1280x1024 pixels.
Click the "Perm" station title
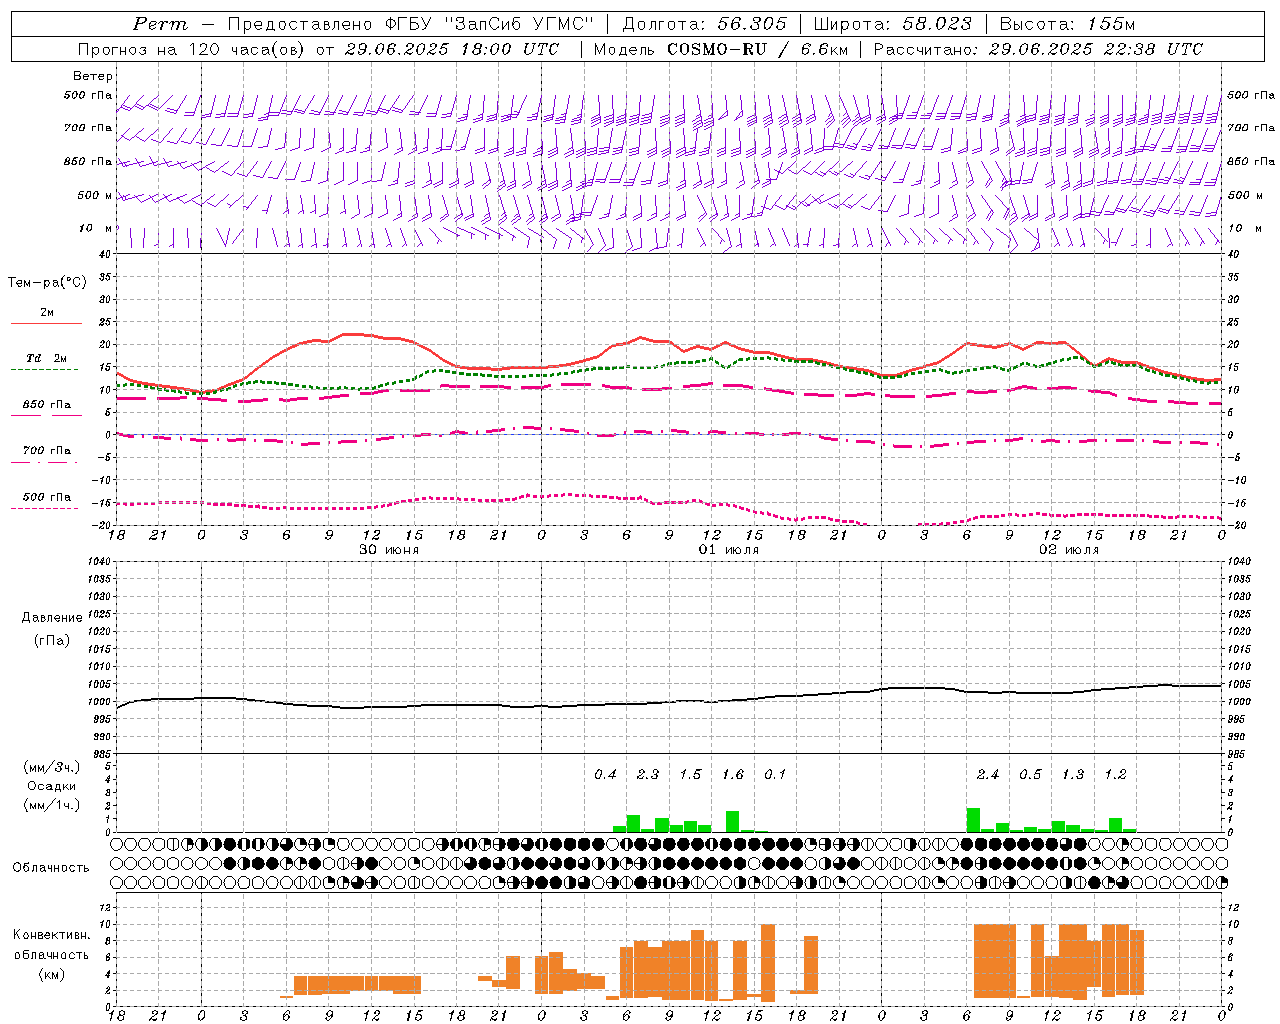pos(160,24)
